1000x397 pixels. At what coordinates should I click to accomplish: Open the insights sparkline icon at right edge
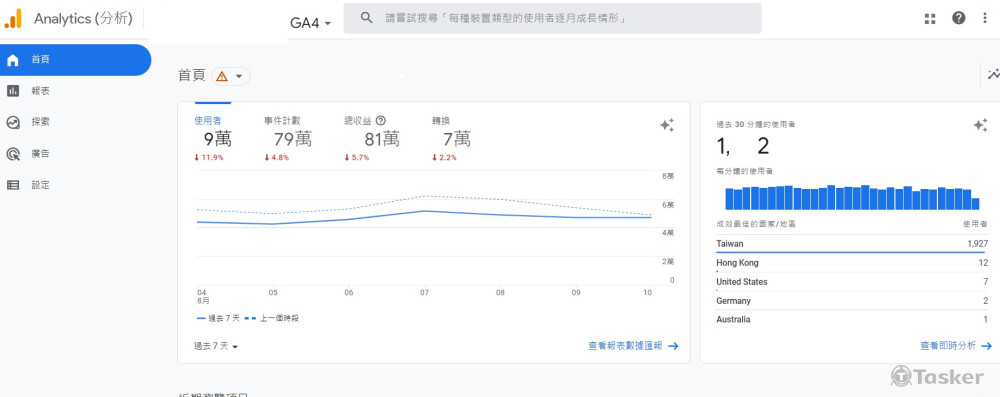994,75
